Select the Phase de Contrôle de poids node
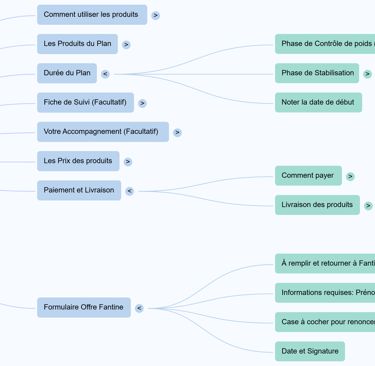 click(x=325, y=44)
